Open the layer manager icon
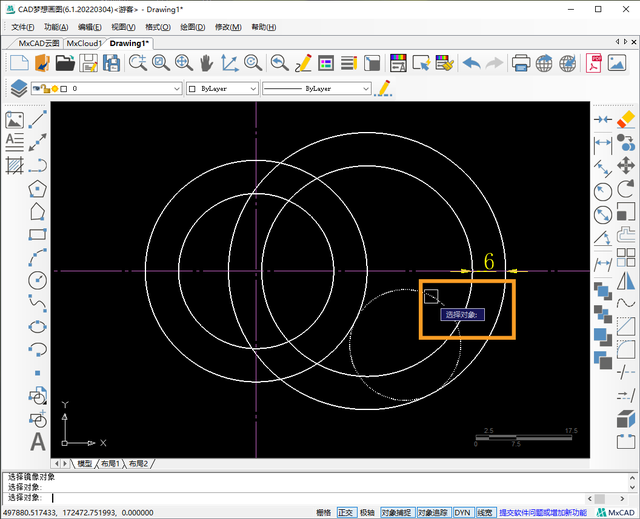The height and width of the screenshot is (519, 640). click(x=18, y=88)
